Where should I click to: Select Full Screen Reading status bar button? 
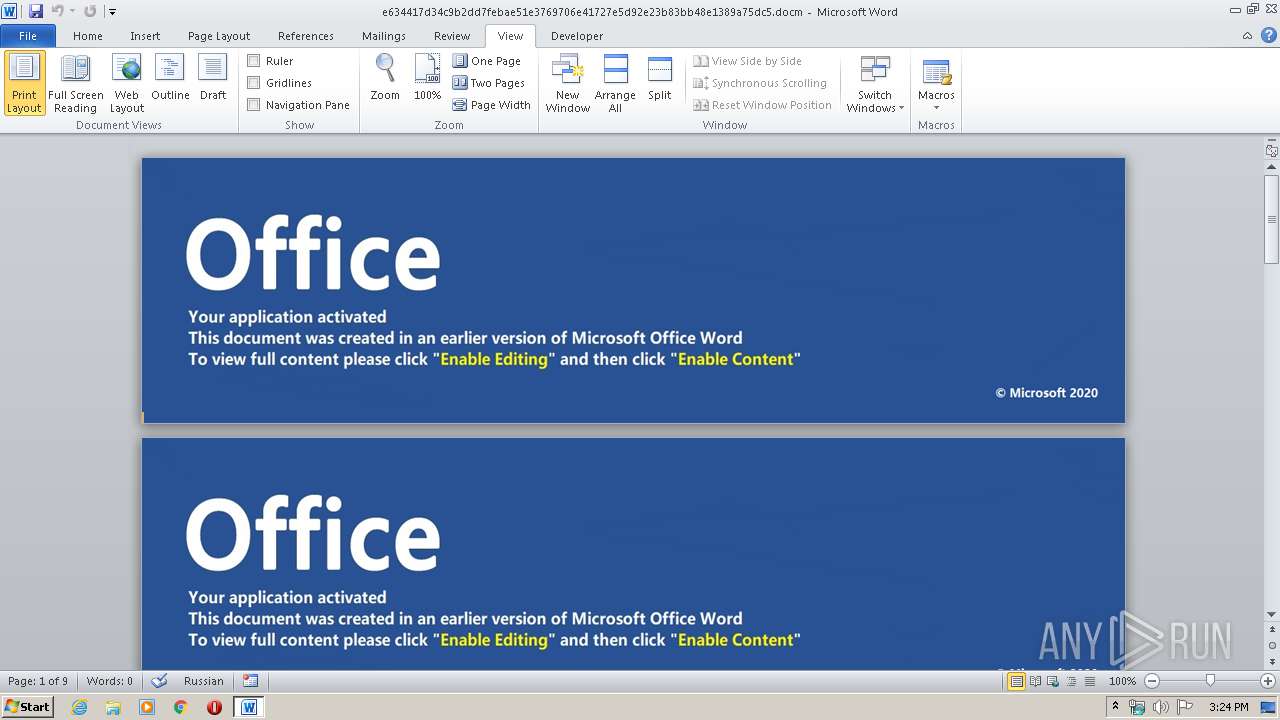coord(1035,681)
